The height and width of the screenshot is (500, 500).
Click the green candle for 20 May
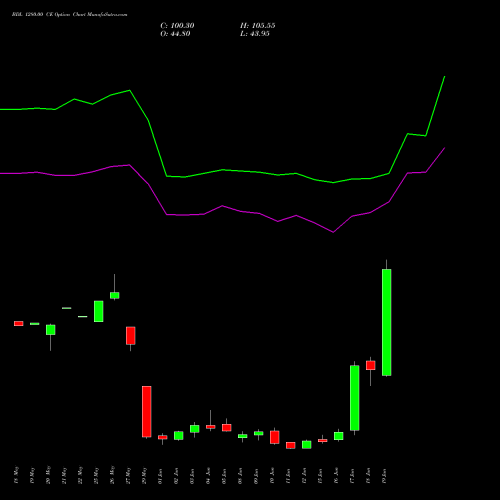tap(51, 330)
